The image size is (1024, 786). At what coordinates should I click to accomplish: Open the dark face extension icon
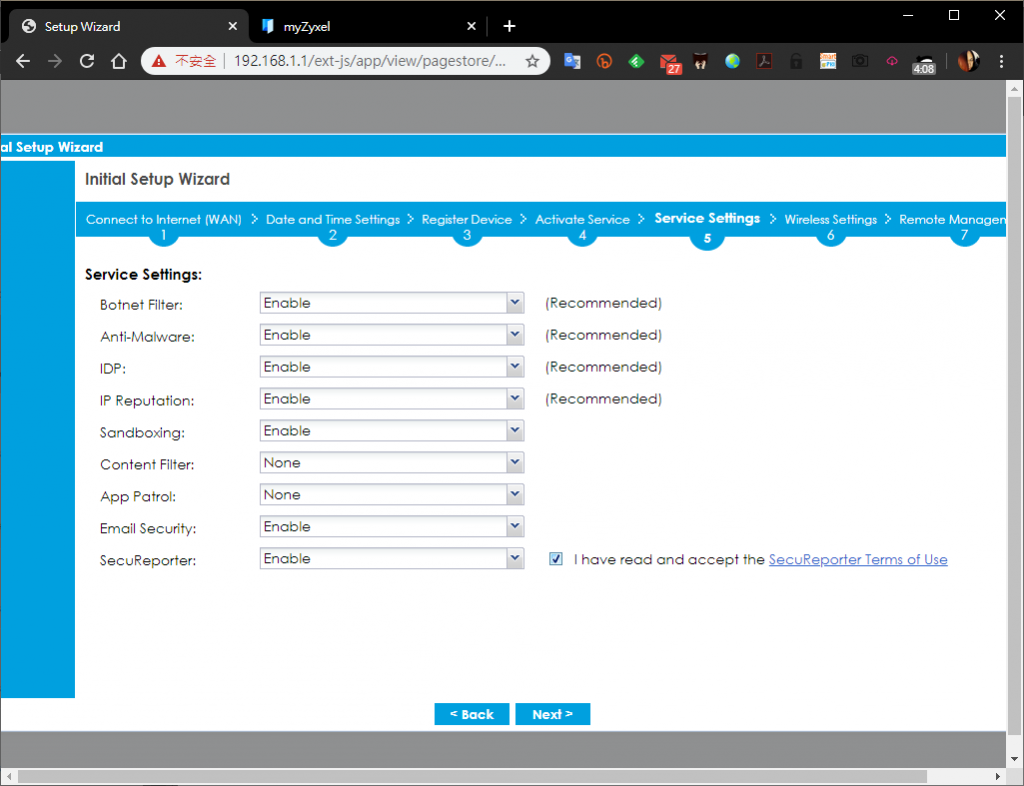tap(700, 61)
